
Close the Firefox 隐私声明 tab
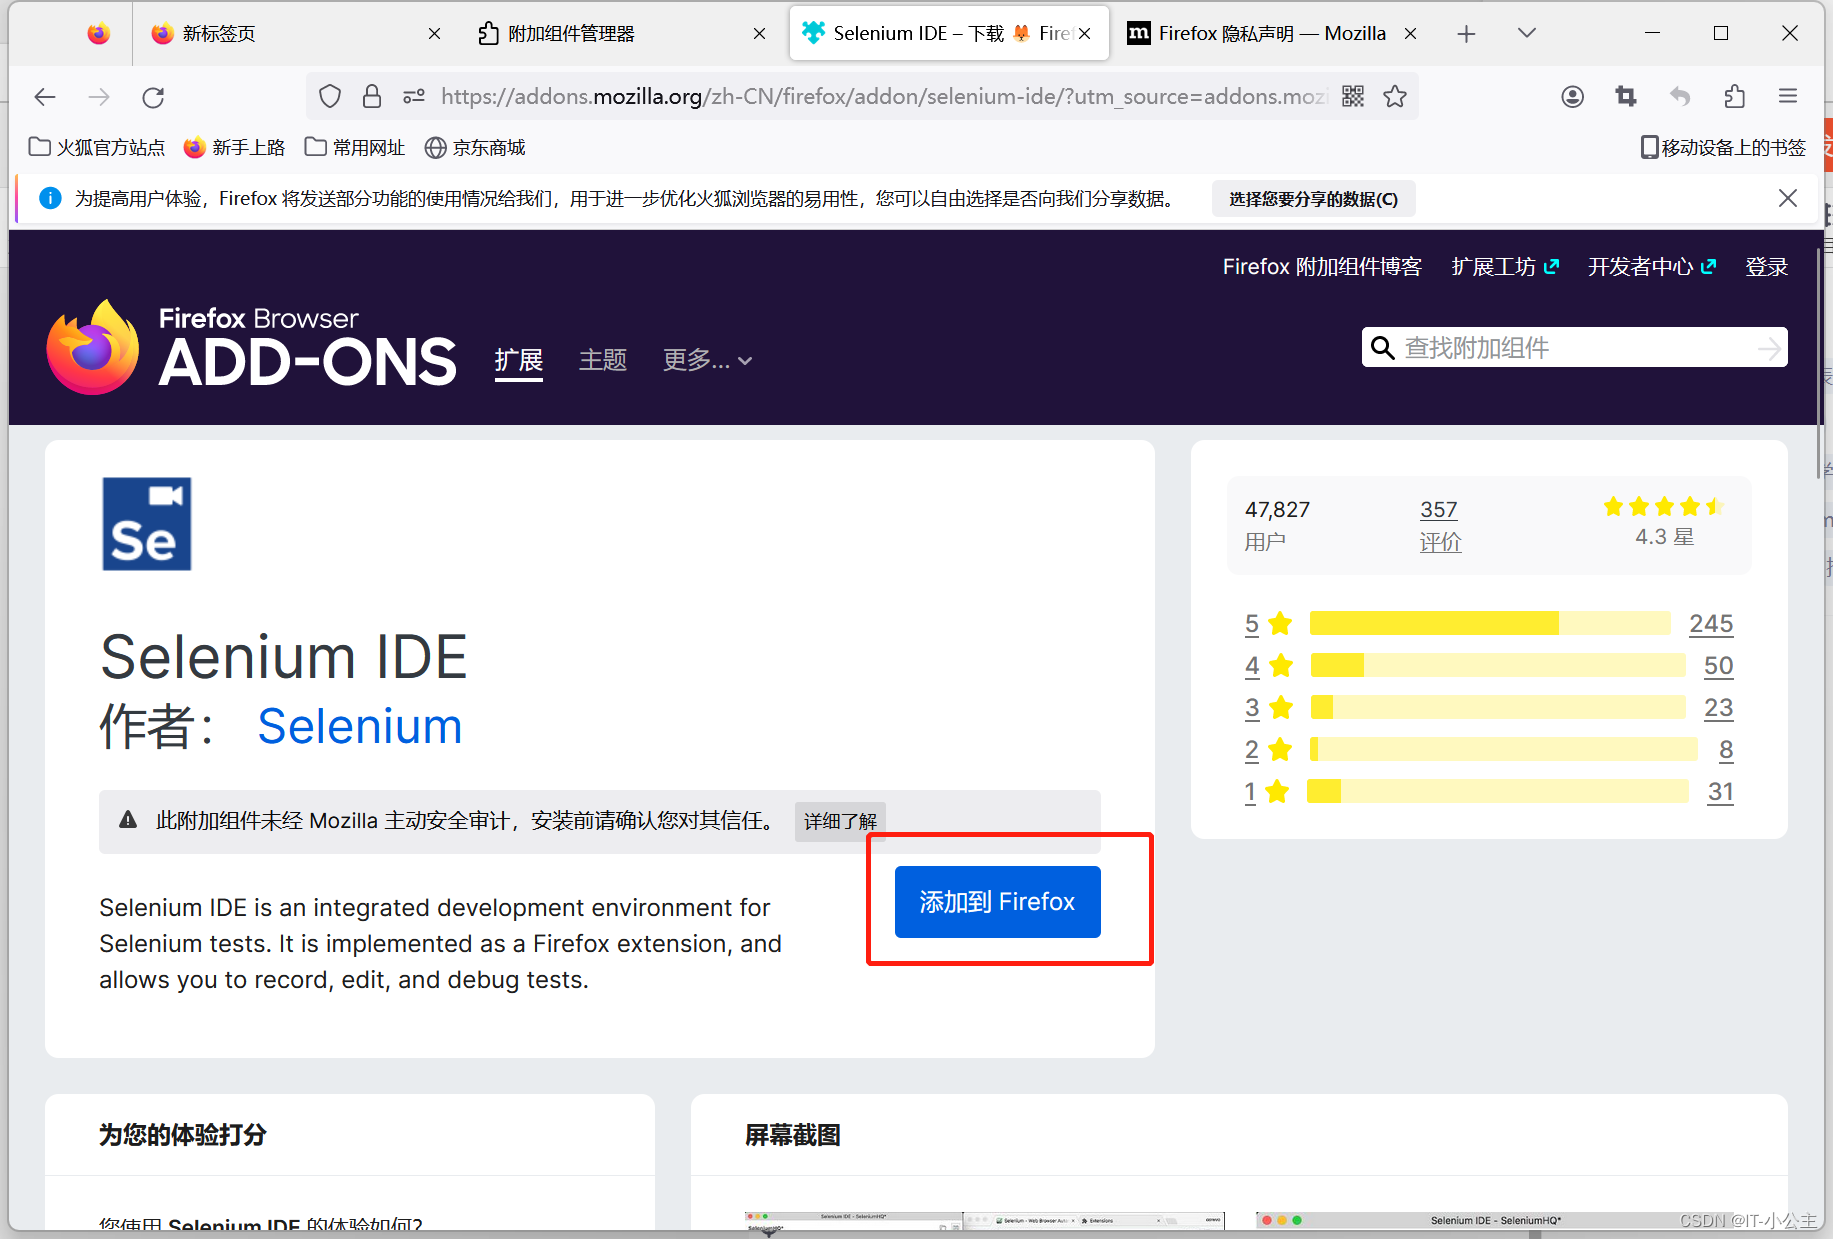click(1410, 34)
